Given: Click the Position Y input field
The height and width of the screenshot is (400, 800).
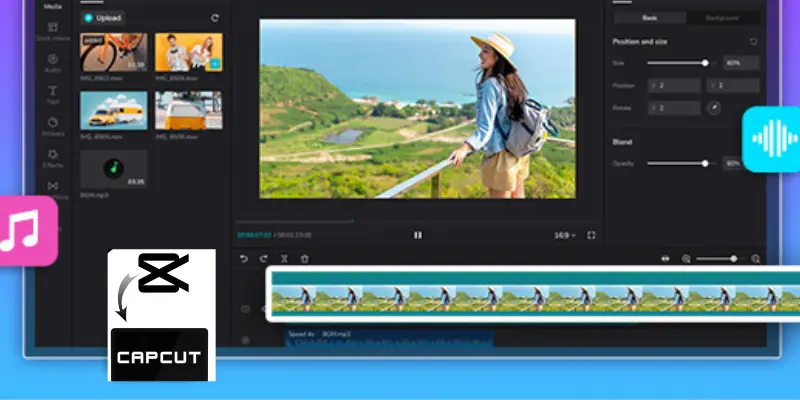Looking at the screenshot, I should [733, 86].
